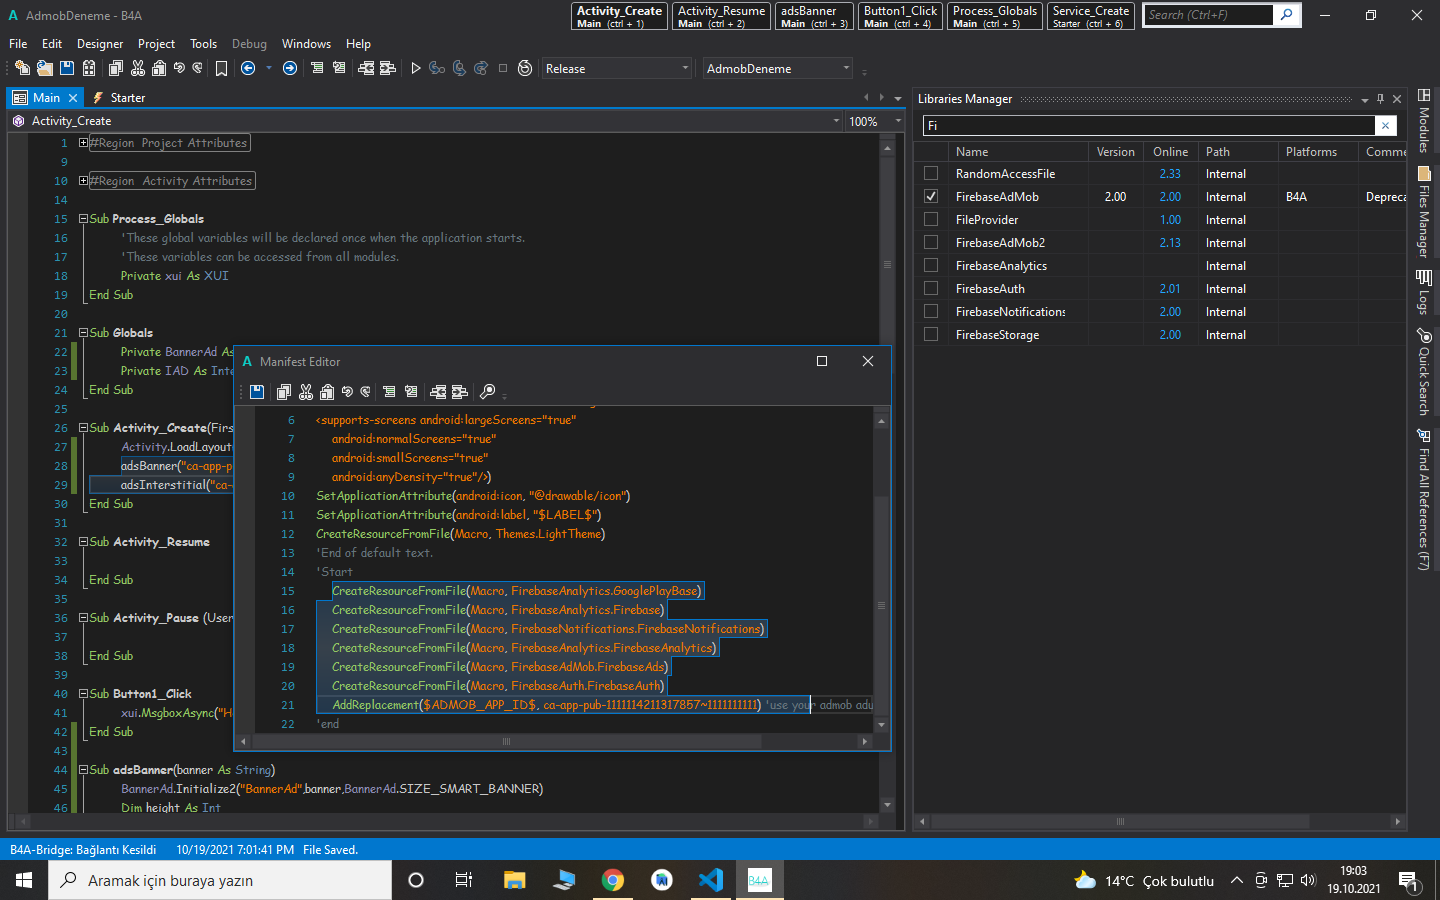Click the scissors icon in Manifest Editor toolbar
This screenshot has height=900, width=1440.
point(306,392)
